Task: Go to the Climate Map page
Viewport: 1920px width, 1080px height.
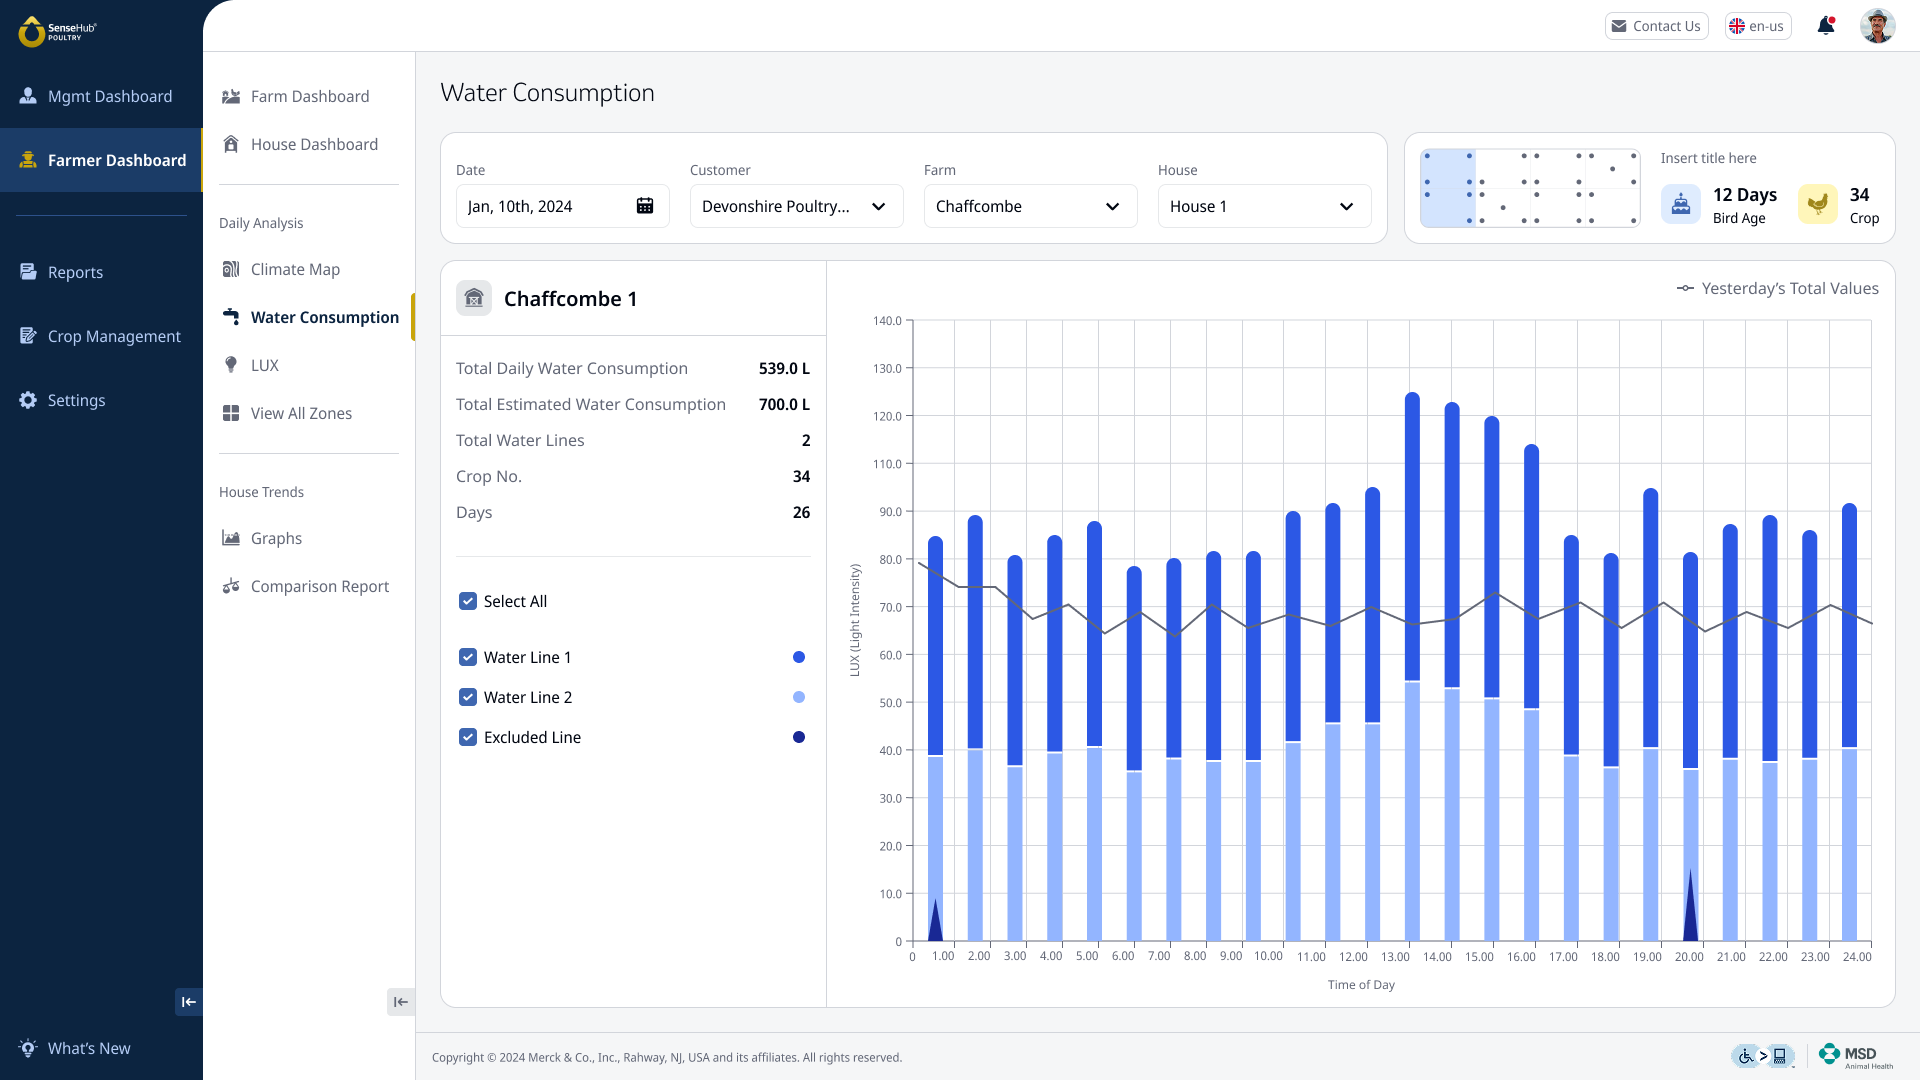Action: (x=295, y=269)
